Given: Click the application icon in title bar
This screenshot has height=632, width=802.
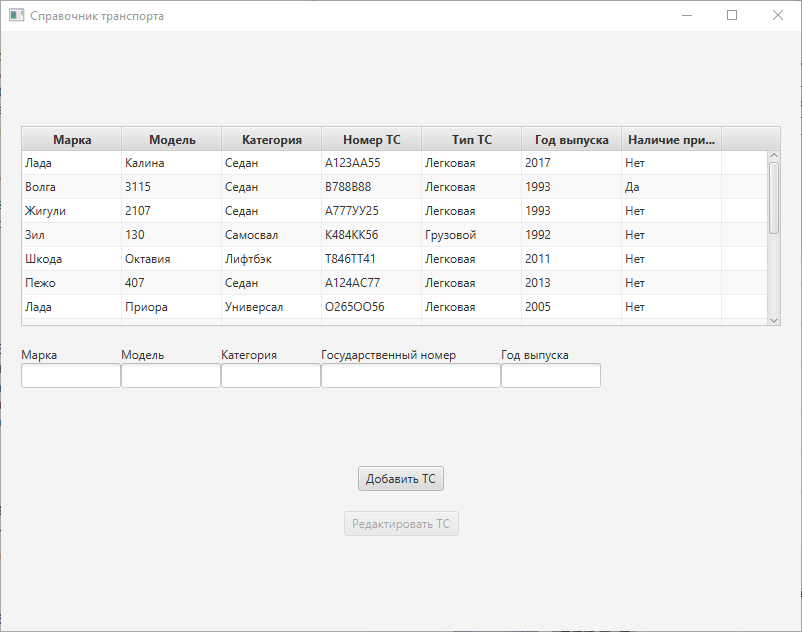Looking at the screenshot, I should point(15,15).
